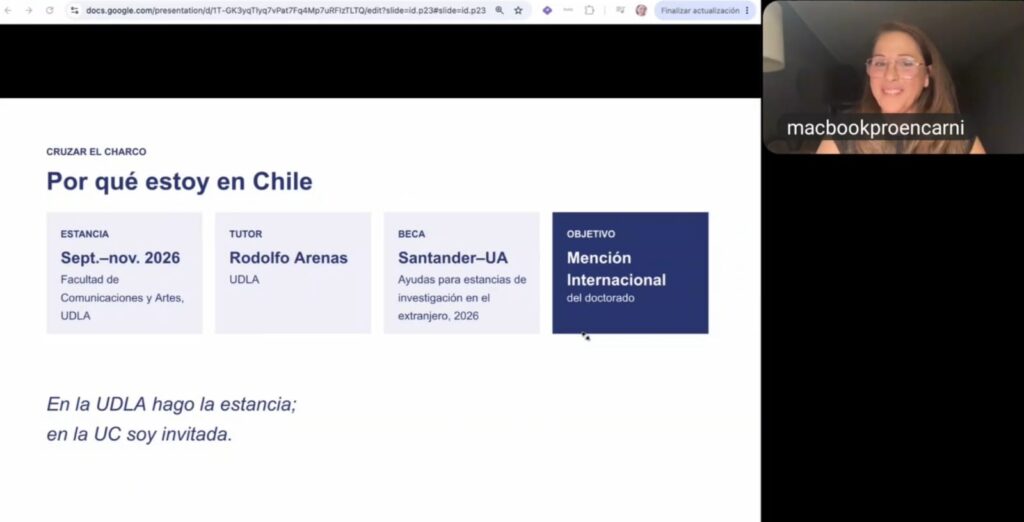Open the Chrome profile avatar

point(641,10)
